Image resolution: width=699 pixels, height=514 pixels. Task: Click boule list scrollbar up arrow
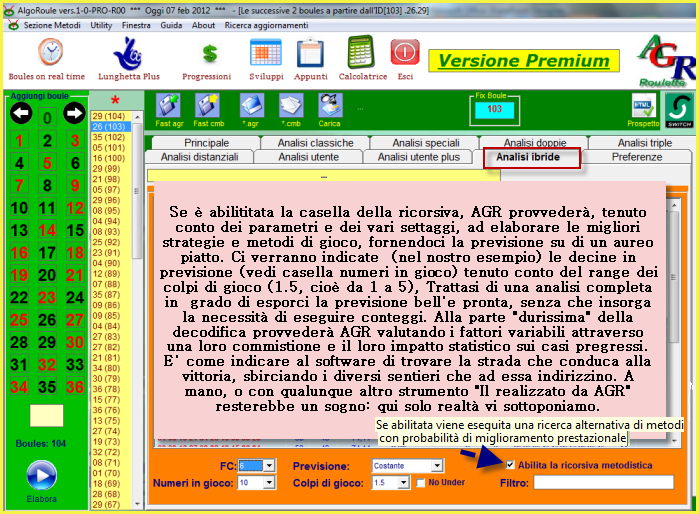[x=137, y=117]
